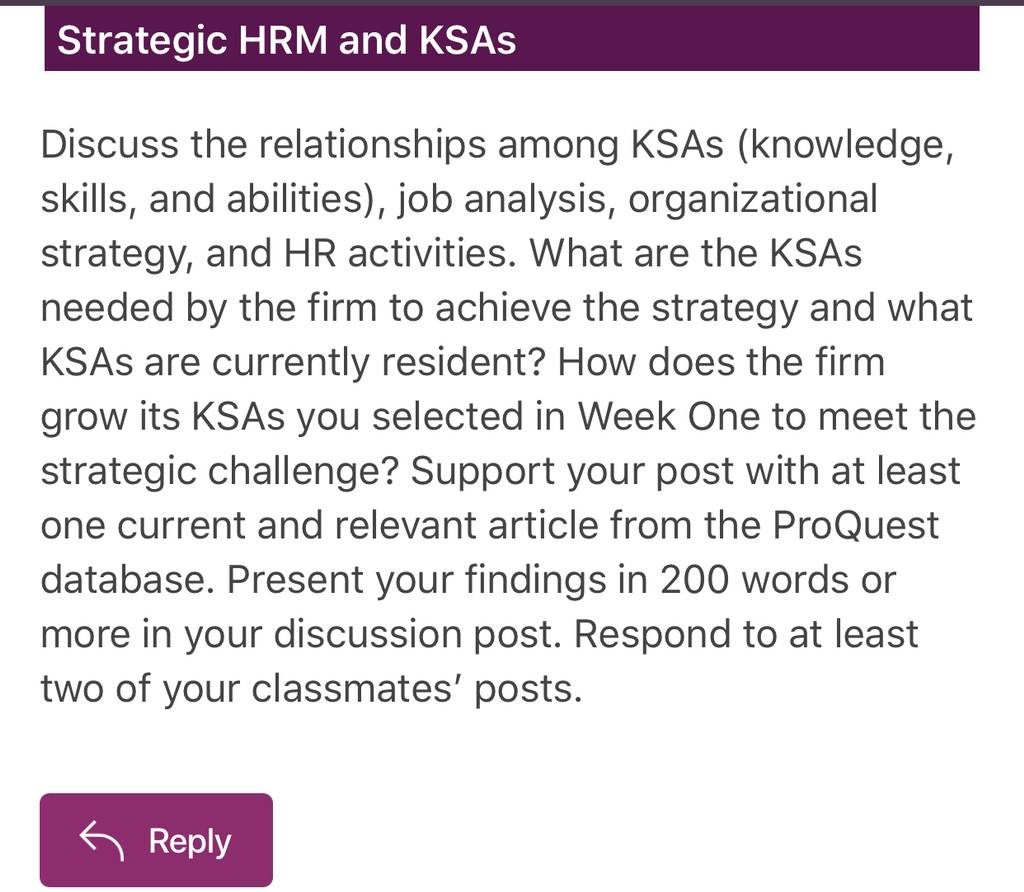Click the phrase '(knowledge,' in the first line
The width and height of the screenshot is (1024, 892).
846,145
